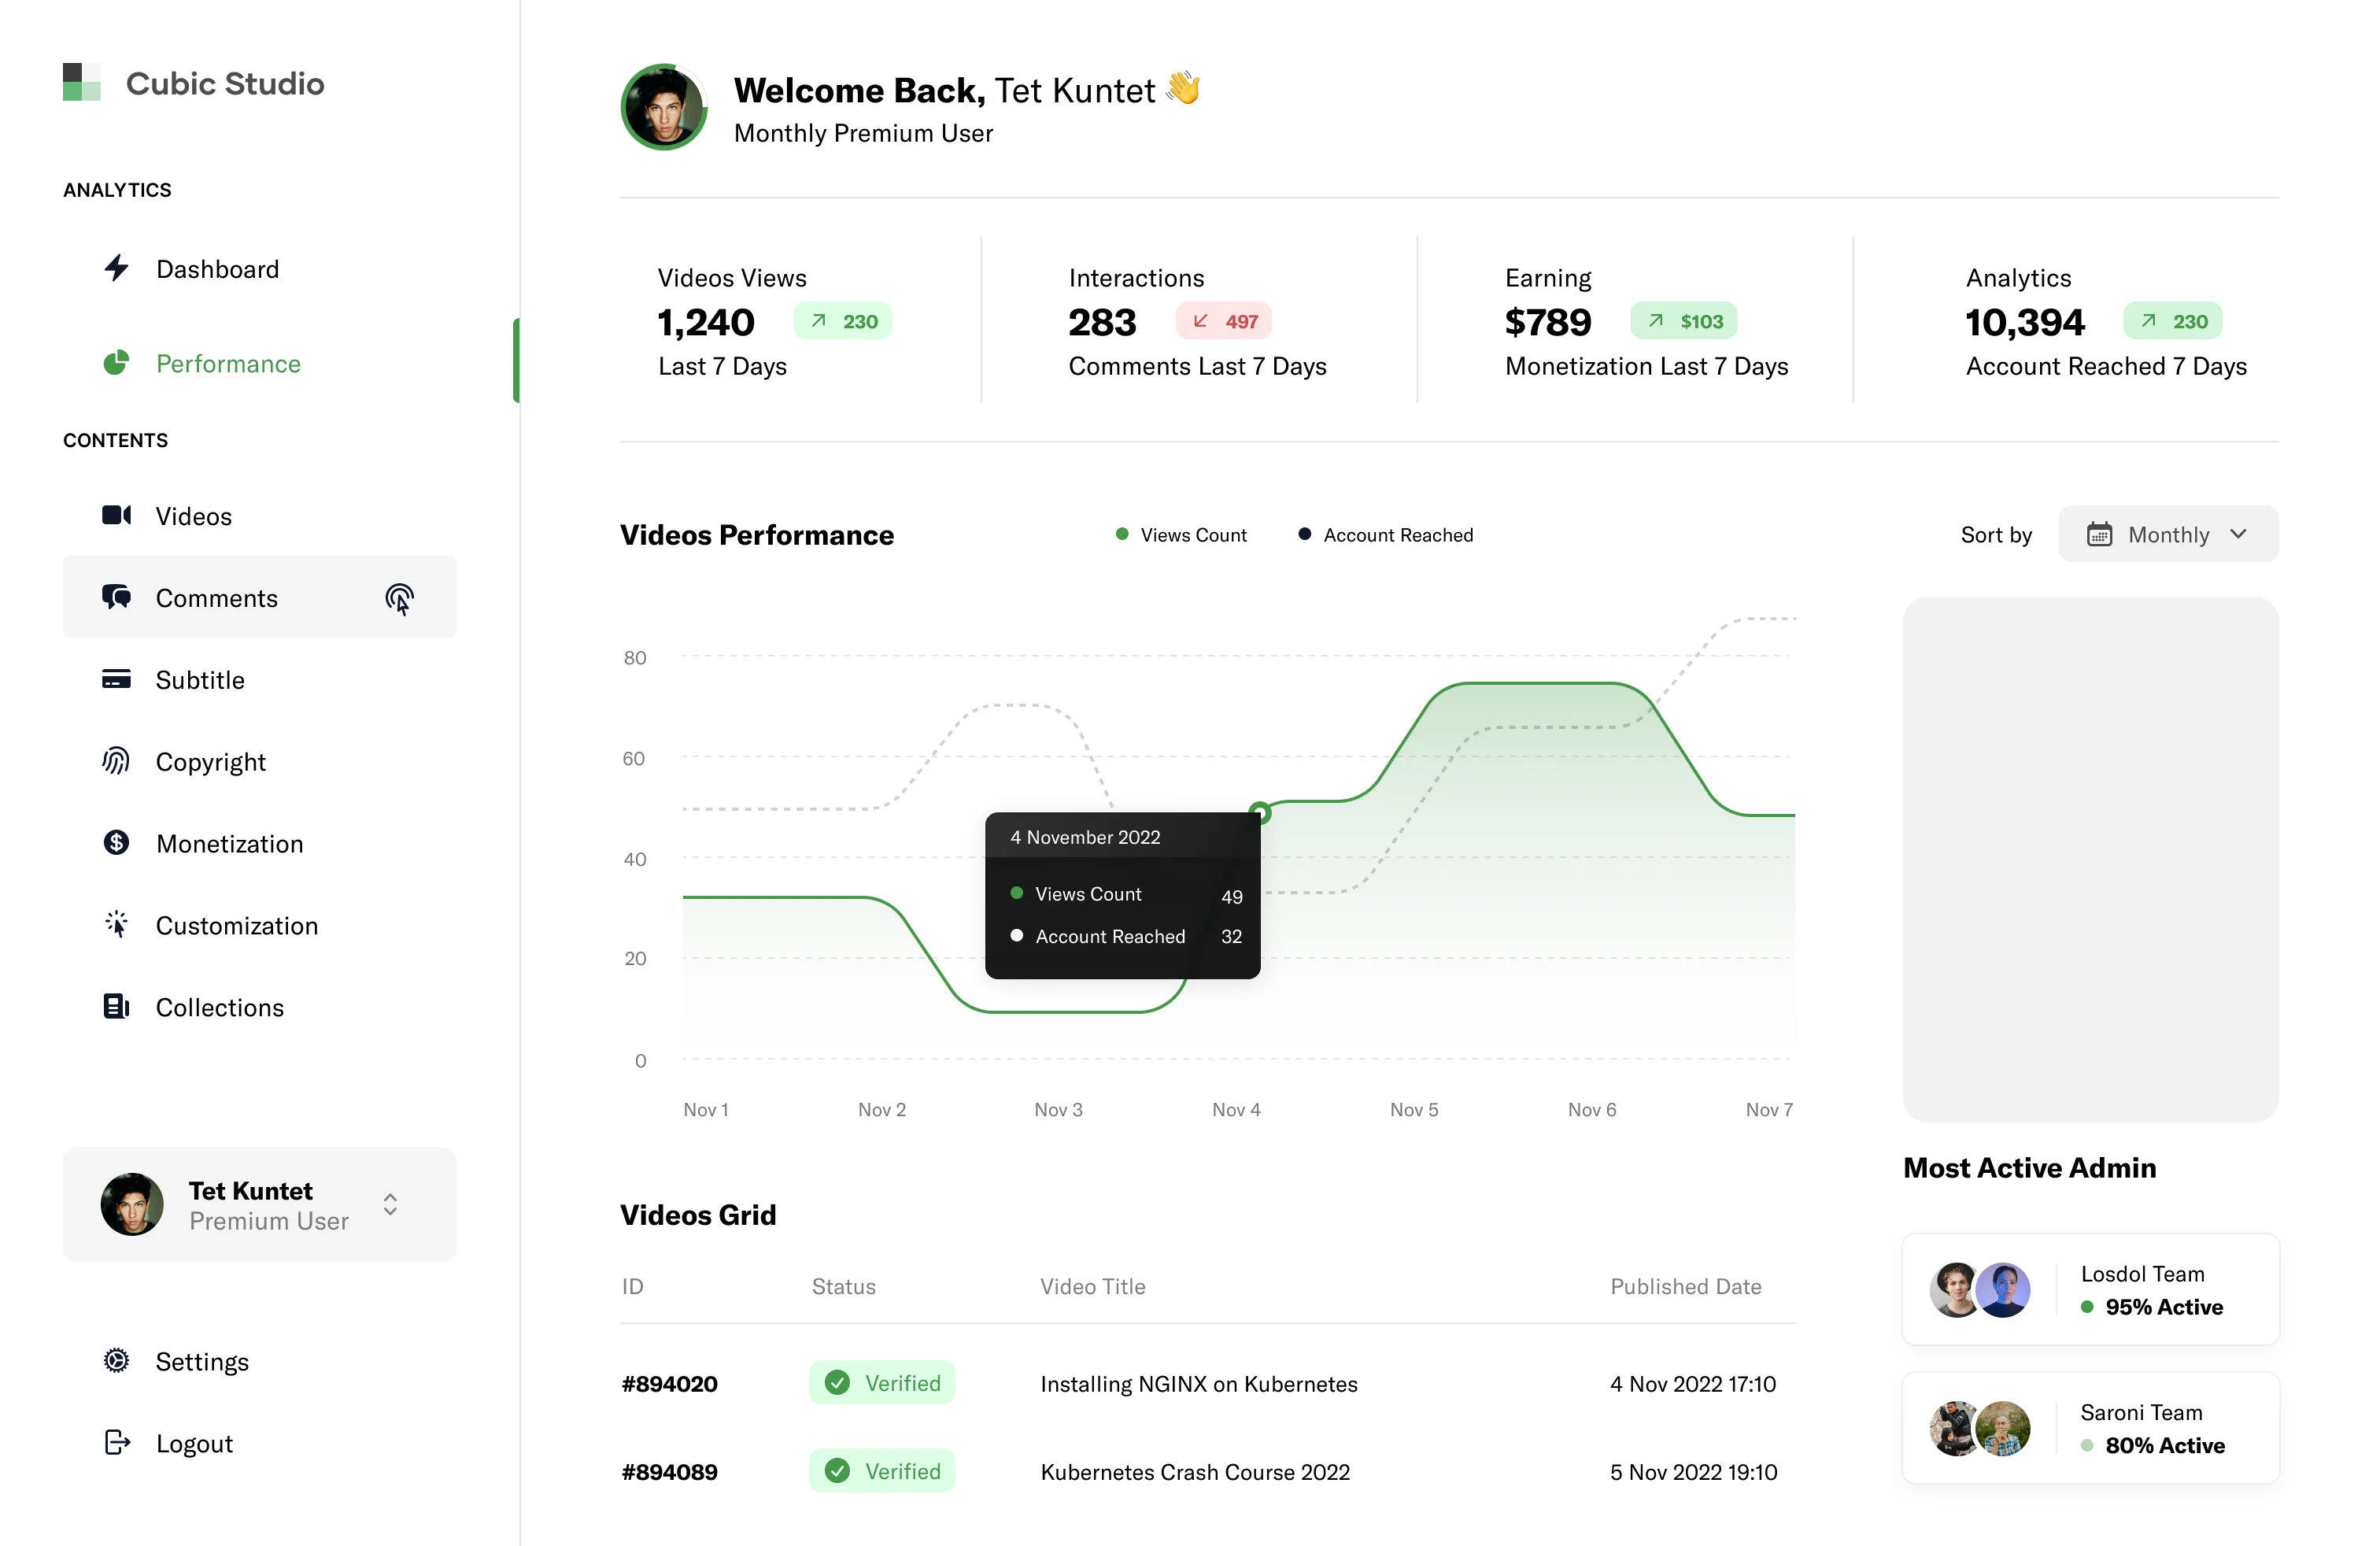Open the Kubernetes Crash Course 2022 video

(1194, 1472)
